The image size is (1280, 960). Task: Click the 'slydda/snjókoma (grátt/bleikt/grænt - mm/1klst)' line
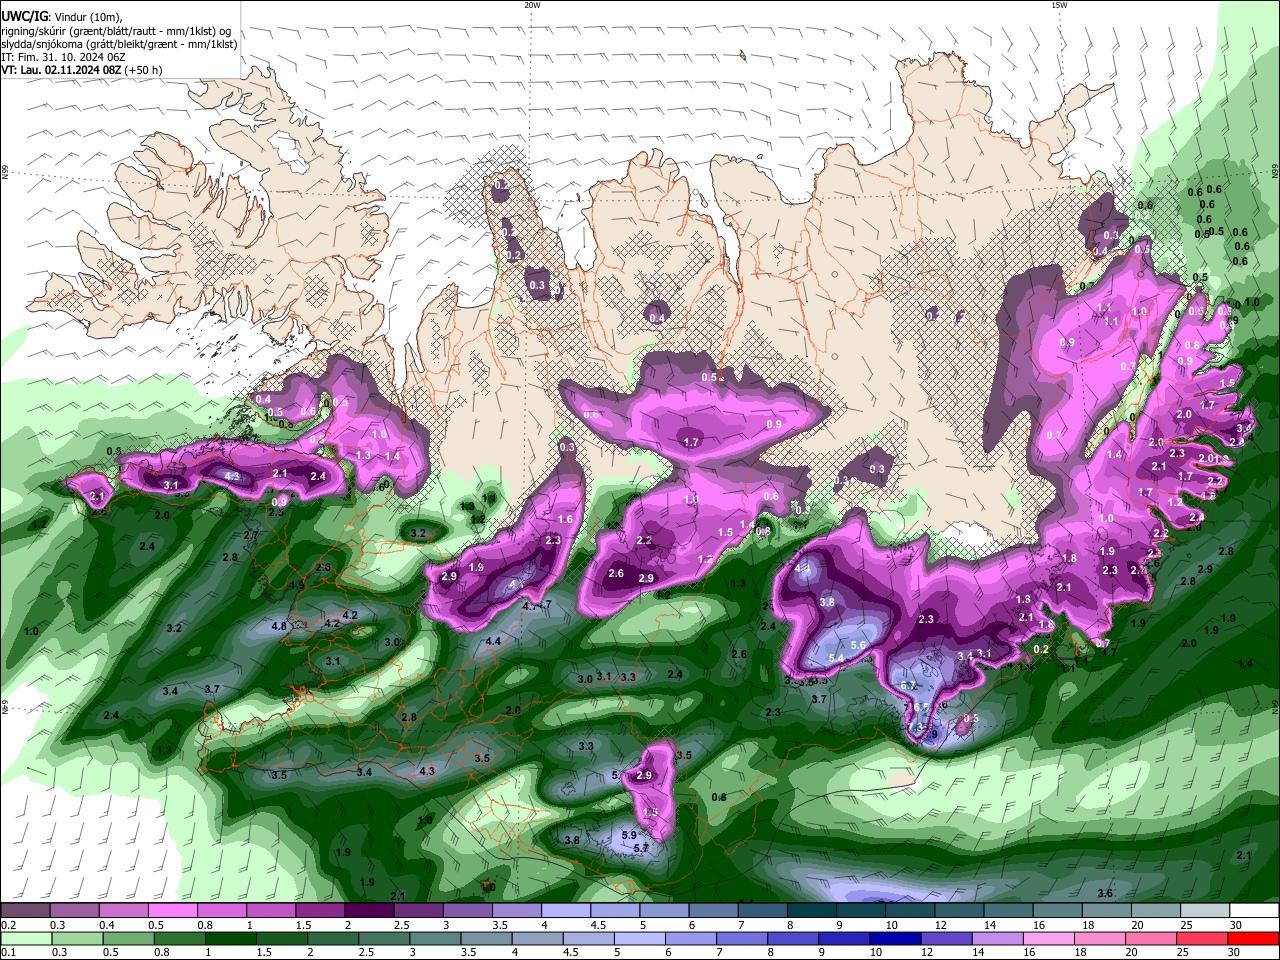pos(119,44)
